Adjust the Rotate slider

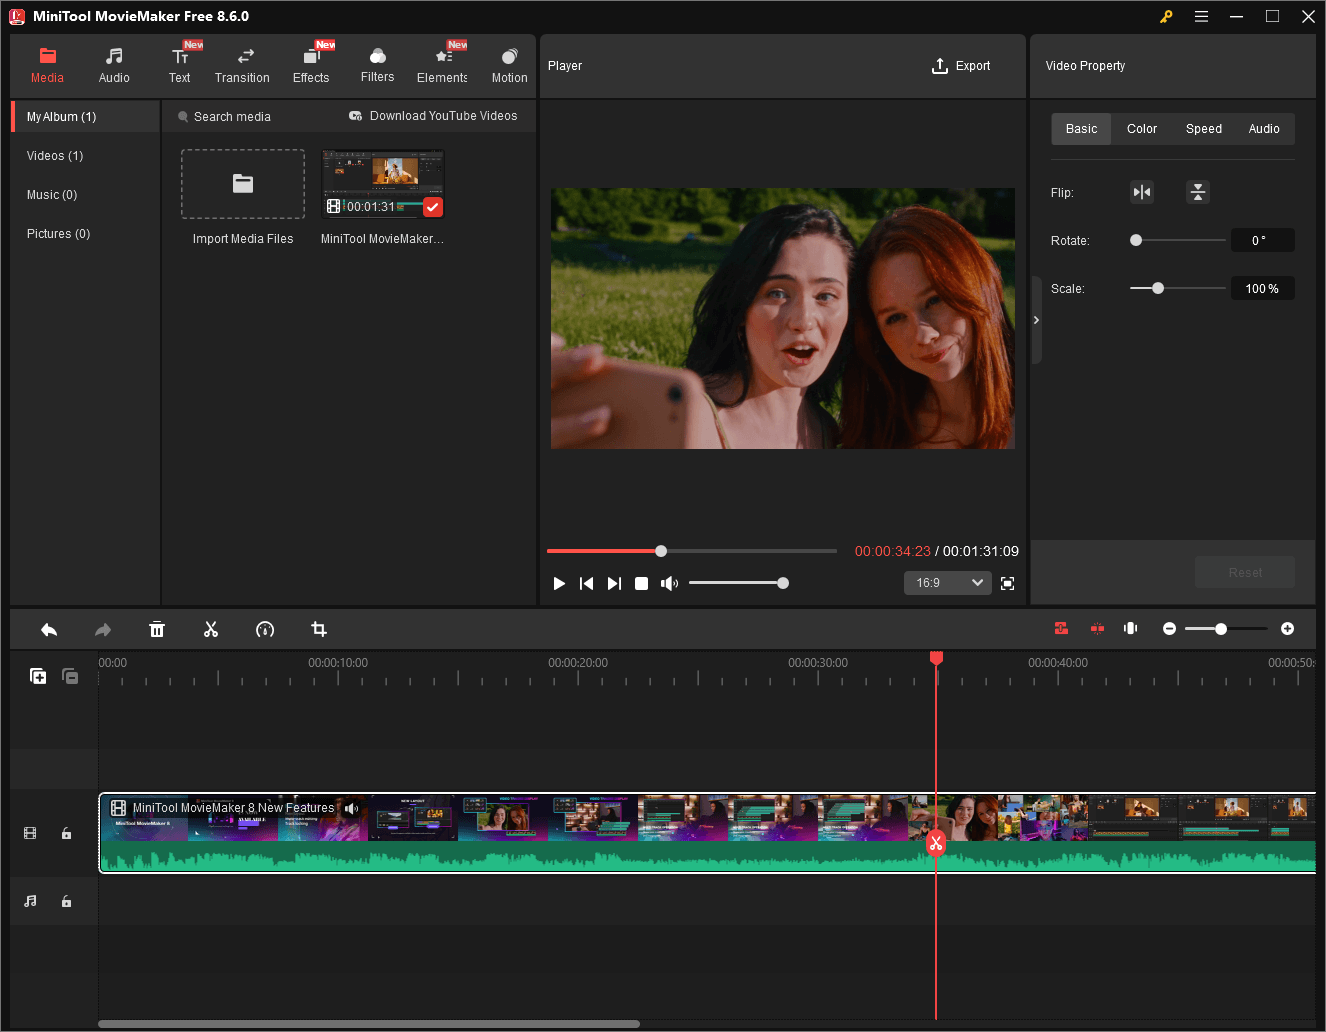pos(1178,240)
